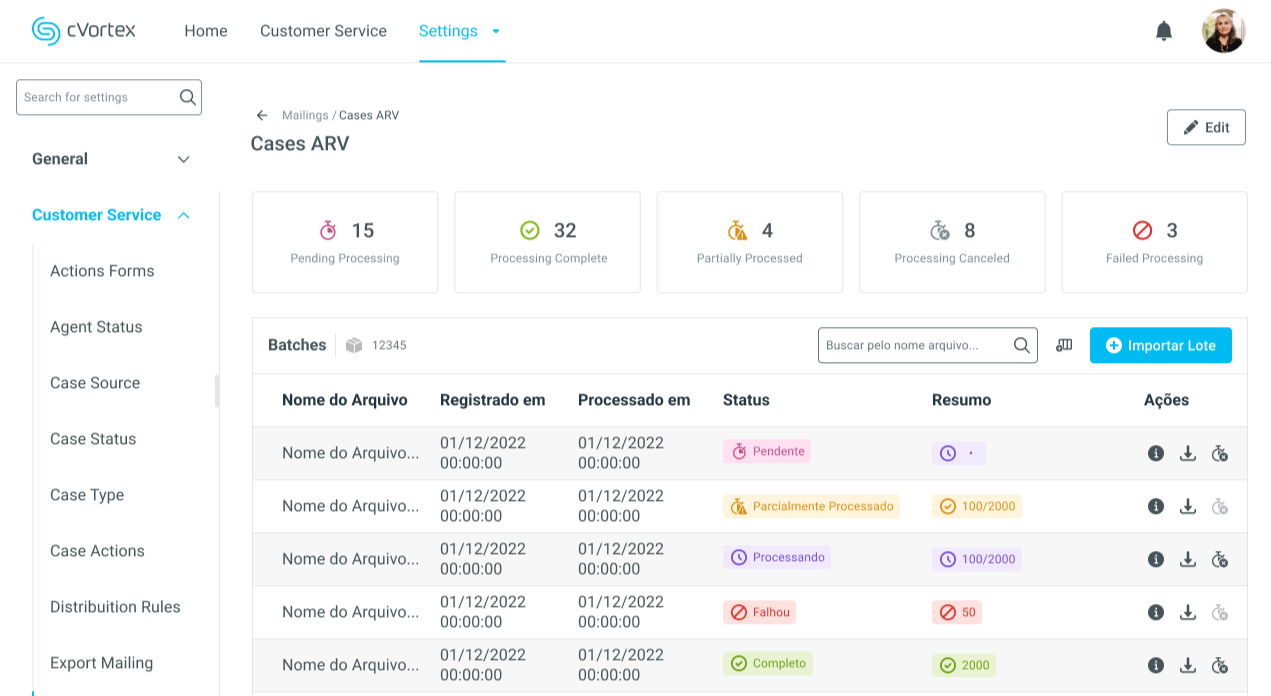
Task: Collapse the Customer Service sidebar section
Action: coord(183,215)
